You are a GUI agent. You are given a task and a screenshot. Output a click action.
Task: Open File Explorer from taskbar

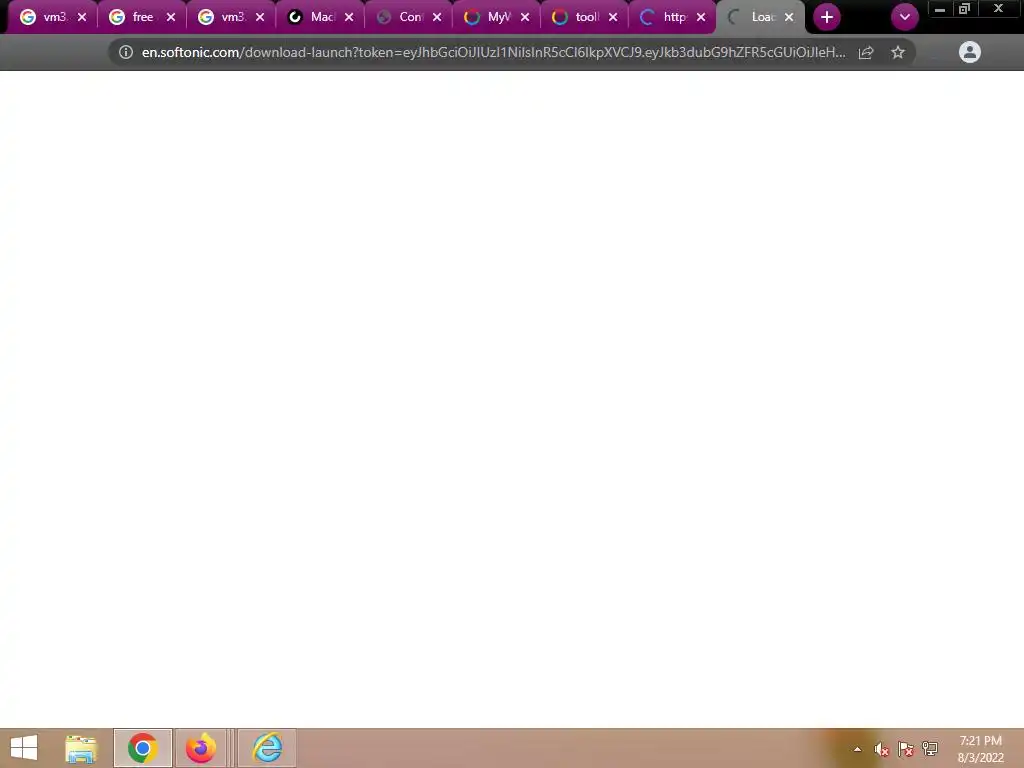coord(81,748)
